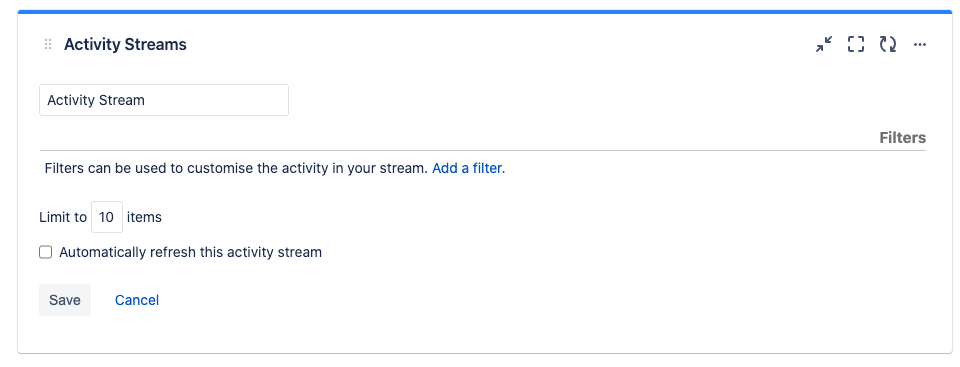
Task: Click the divider line under Filters
Action: tap(483, 150)
